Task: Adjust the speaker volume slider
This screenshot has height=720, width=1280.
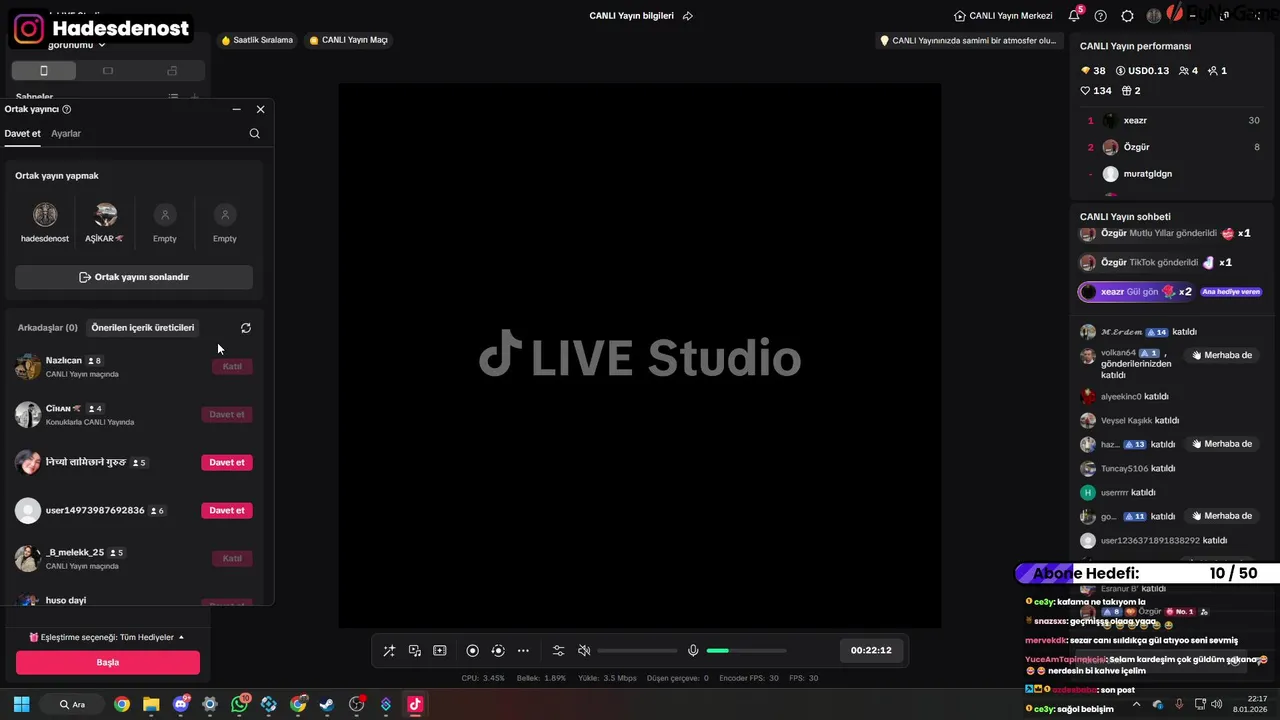Action: point(638,651)
